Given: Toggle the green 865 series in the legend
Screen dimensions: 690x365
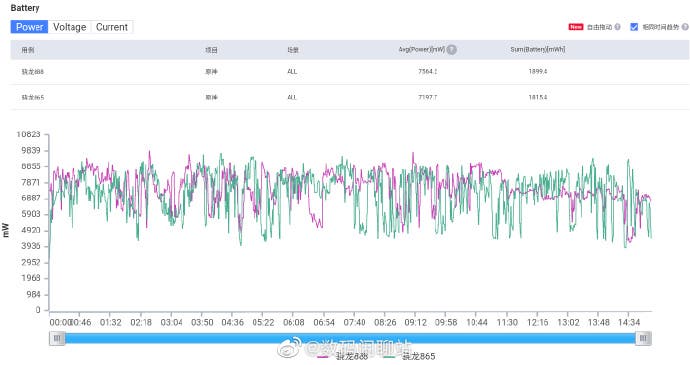Looking at the screenshot, I should [409, 356].
